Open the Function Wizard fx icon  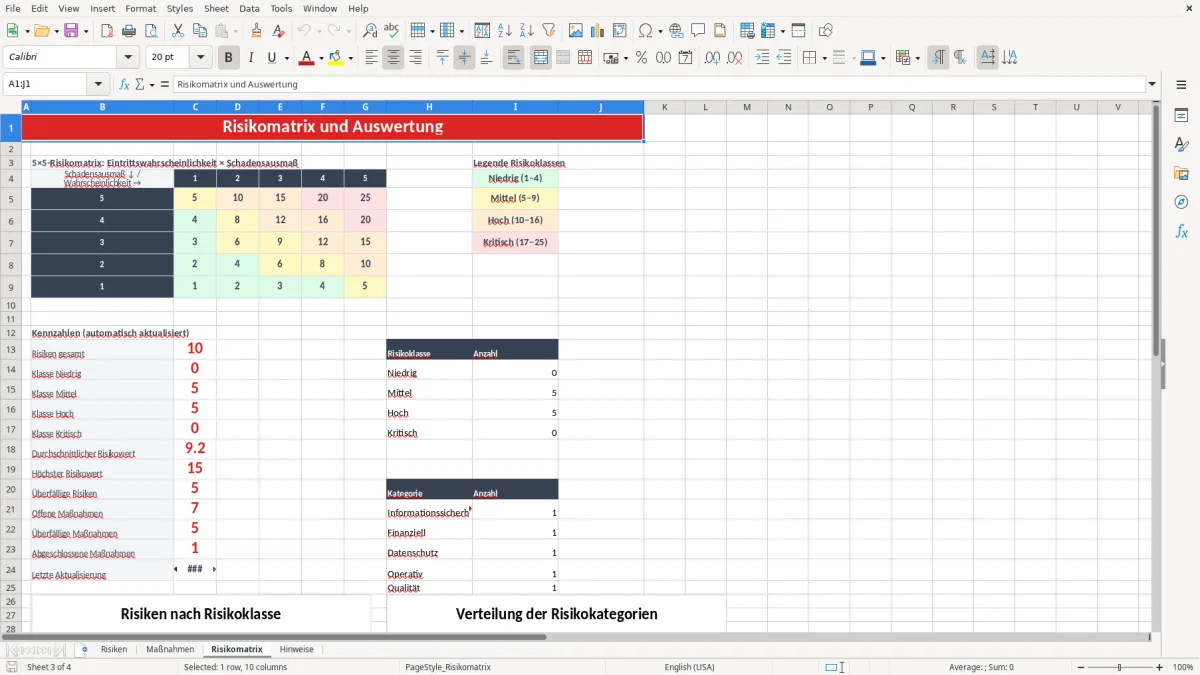[x=124, y=84]
